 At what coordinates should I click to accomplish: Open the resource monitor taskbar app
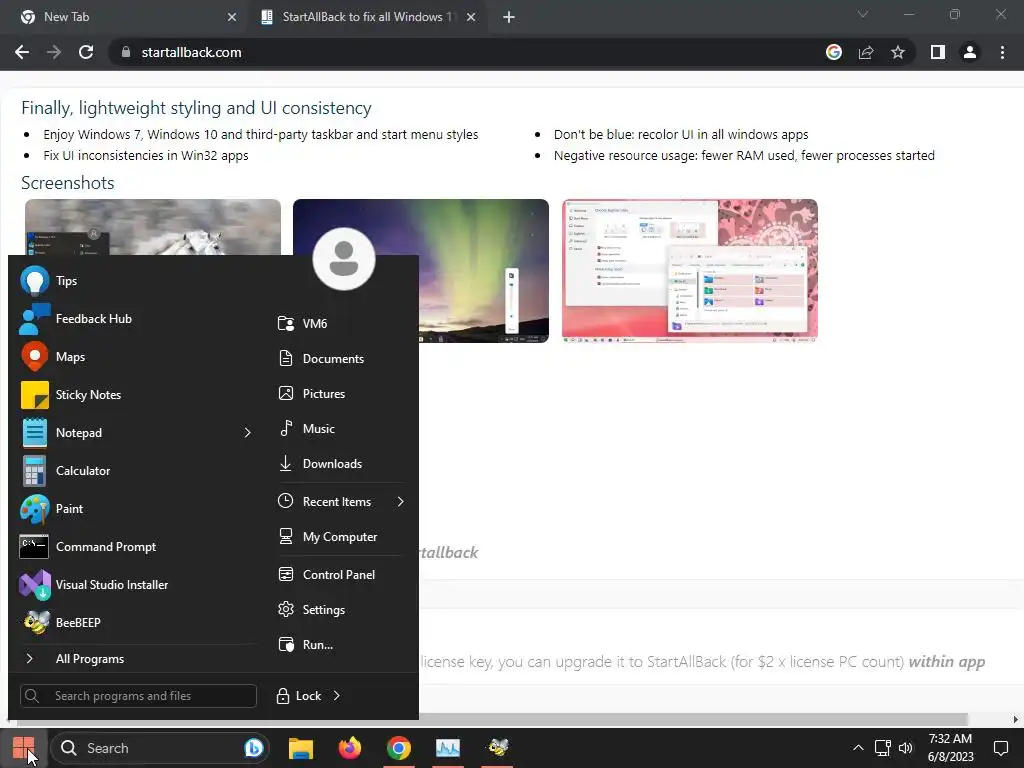[448, 748]
